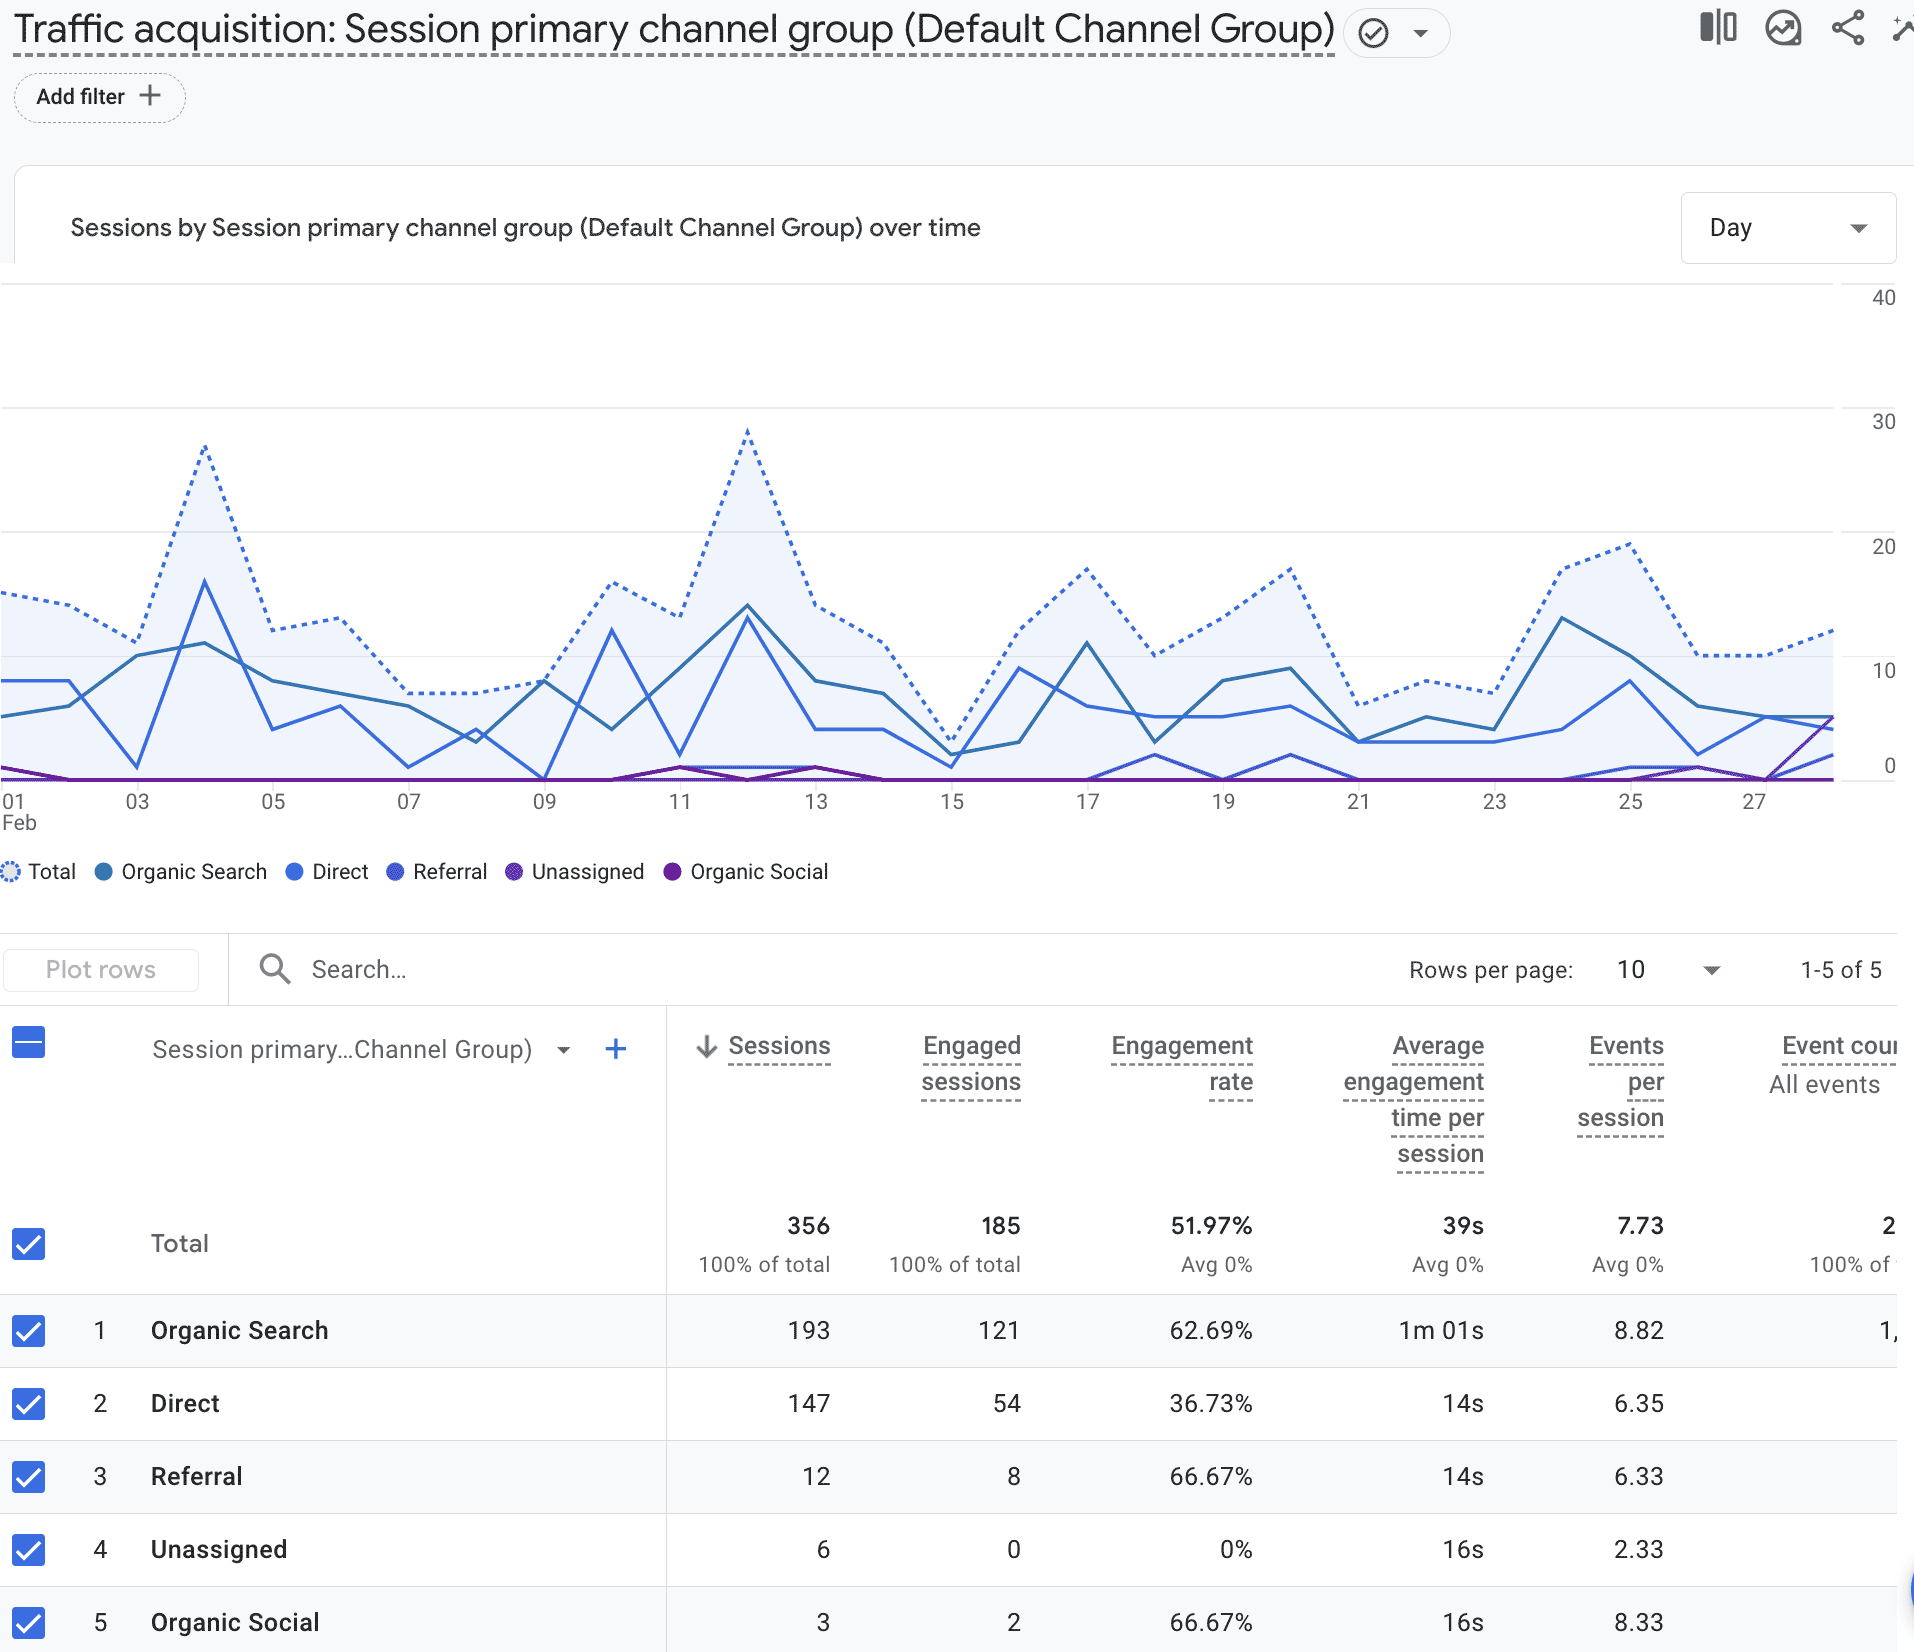Click the search magnifier icon
Viewport: 1914px width, 1652px height.
[274, 969]
